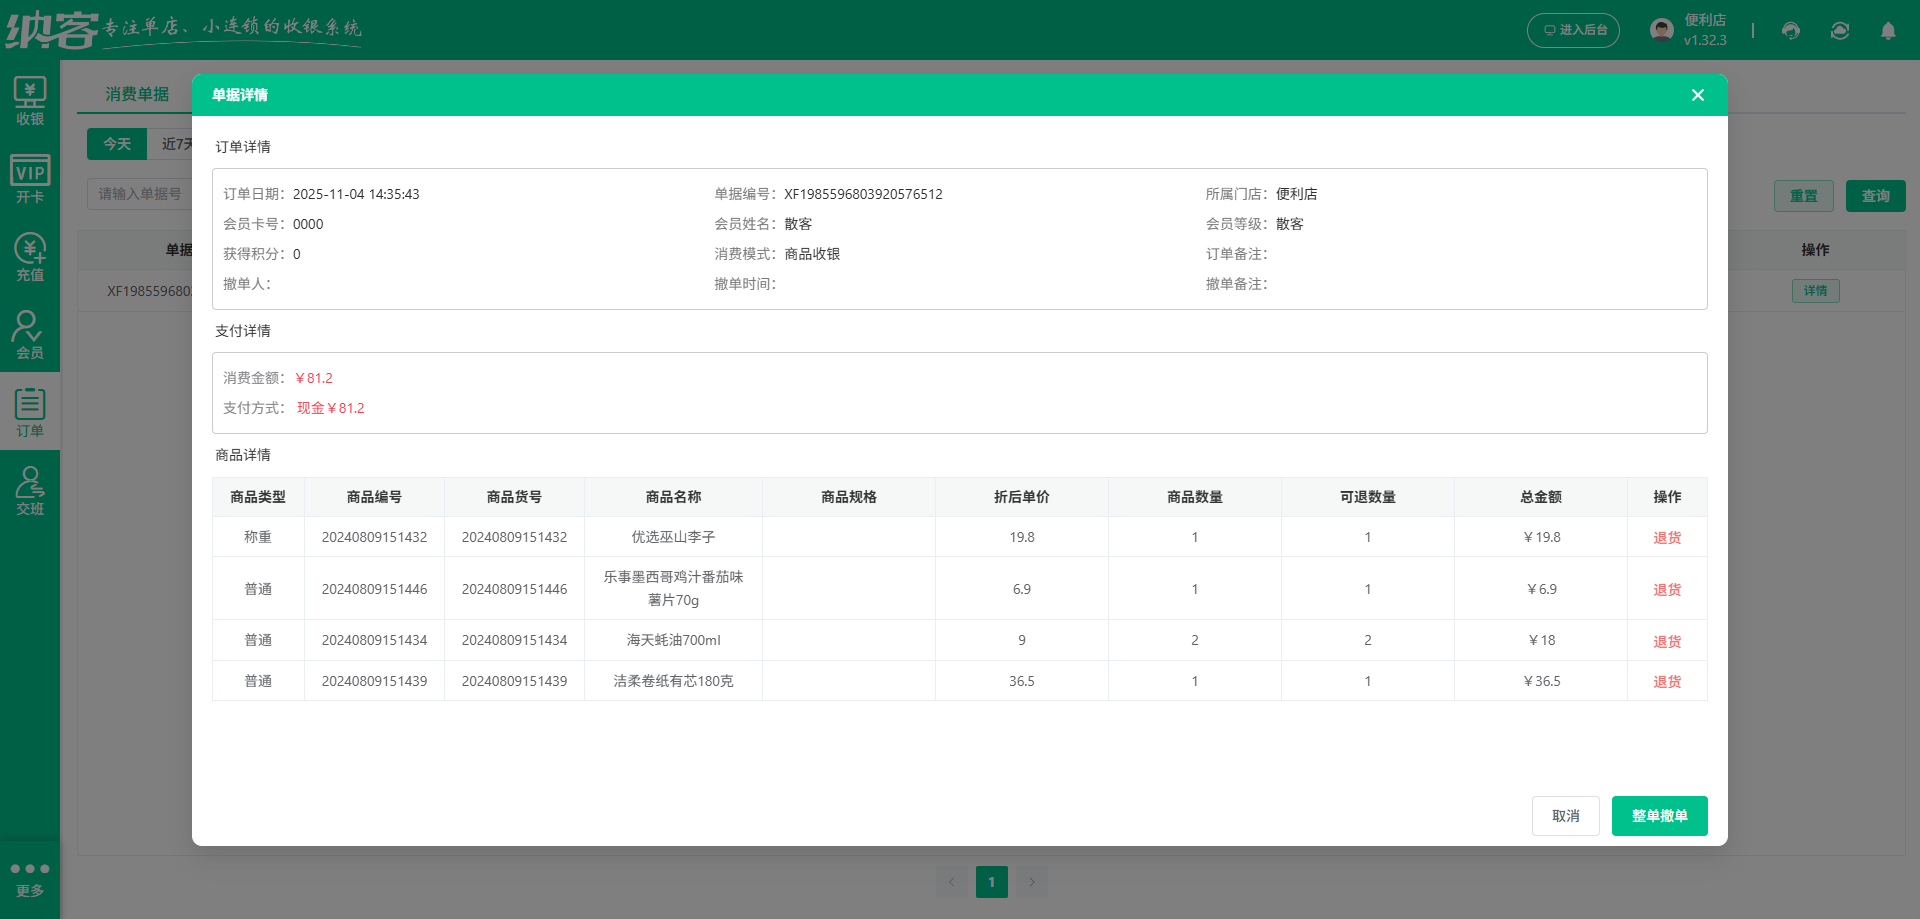
Task: Click the 整单撤单 void order button
Action: [x=1658, y=815]
